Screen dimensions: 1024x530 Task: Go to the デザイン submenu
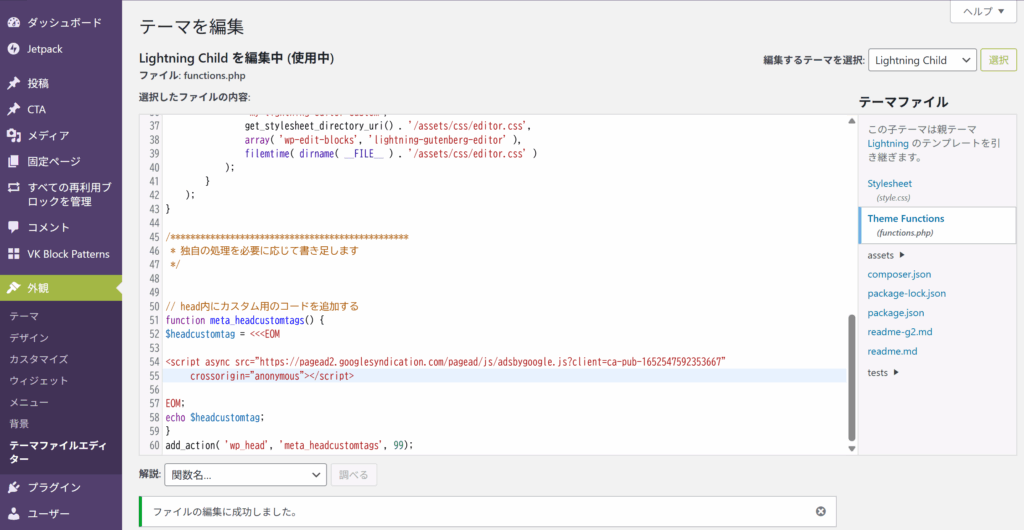[29, 337]
